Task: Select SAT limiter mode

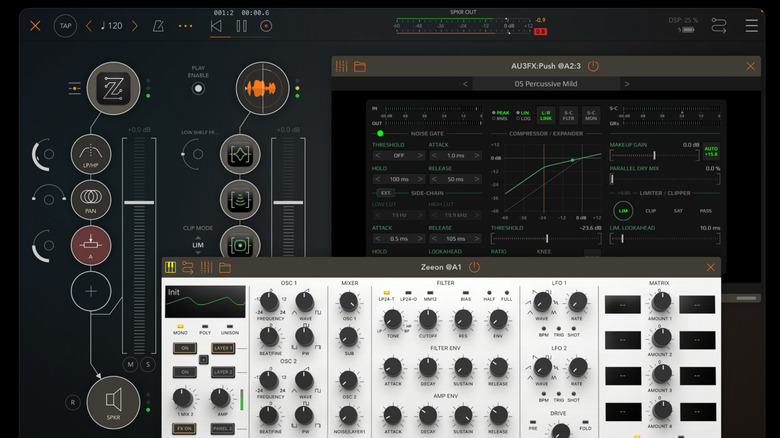Action: pyautogui.click(x=678, y=211)
